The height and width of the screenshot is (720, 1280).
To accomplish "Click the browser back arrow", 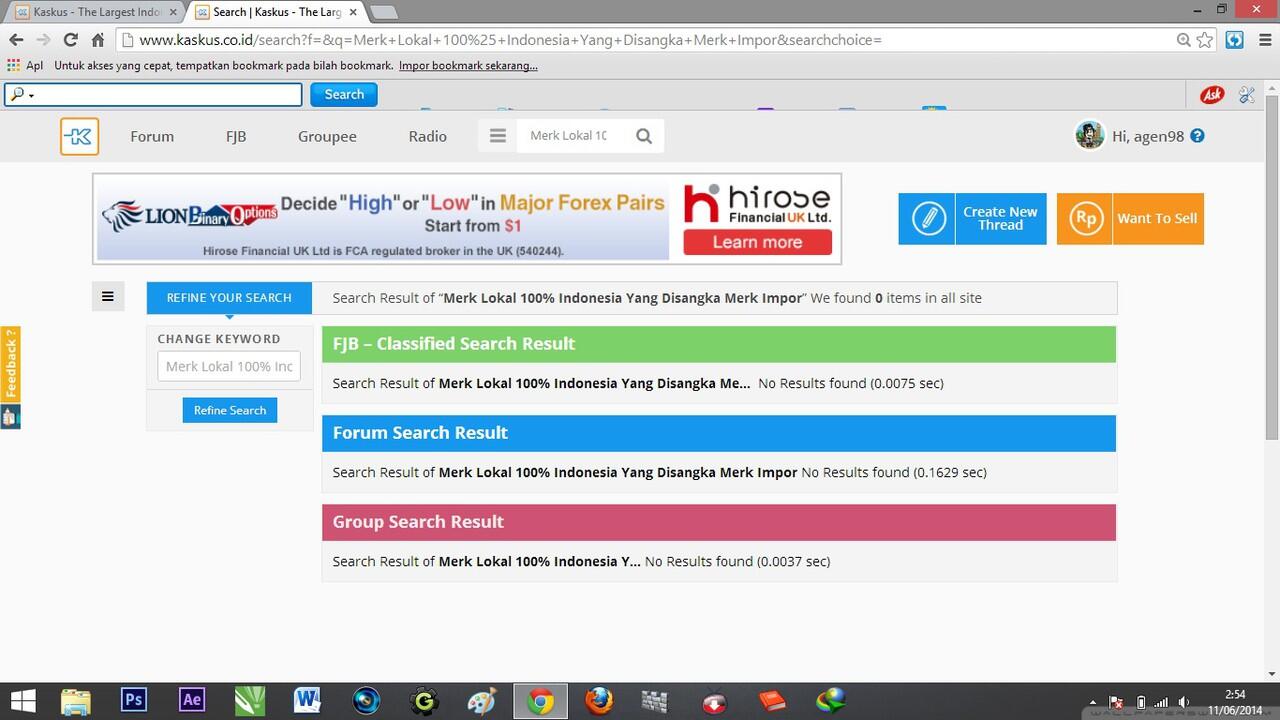I will point(16,40).
